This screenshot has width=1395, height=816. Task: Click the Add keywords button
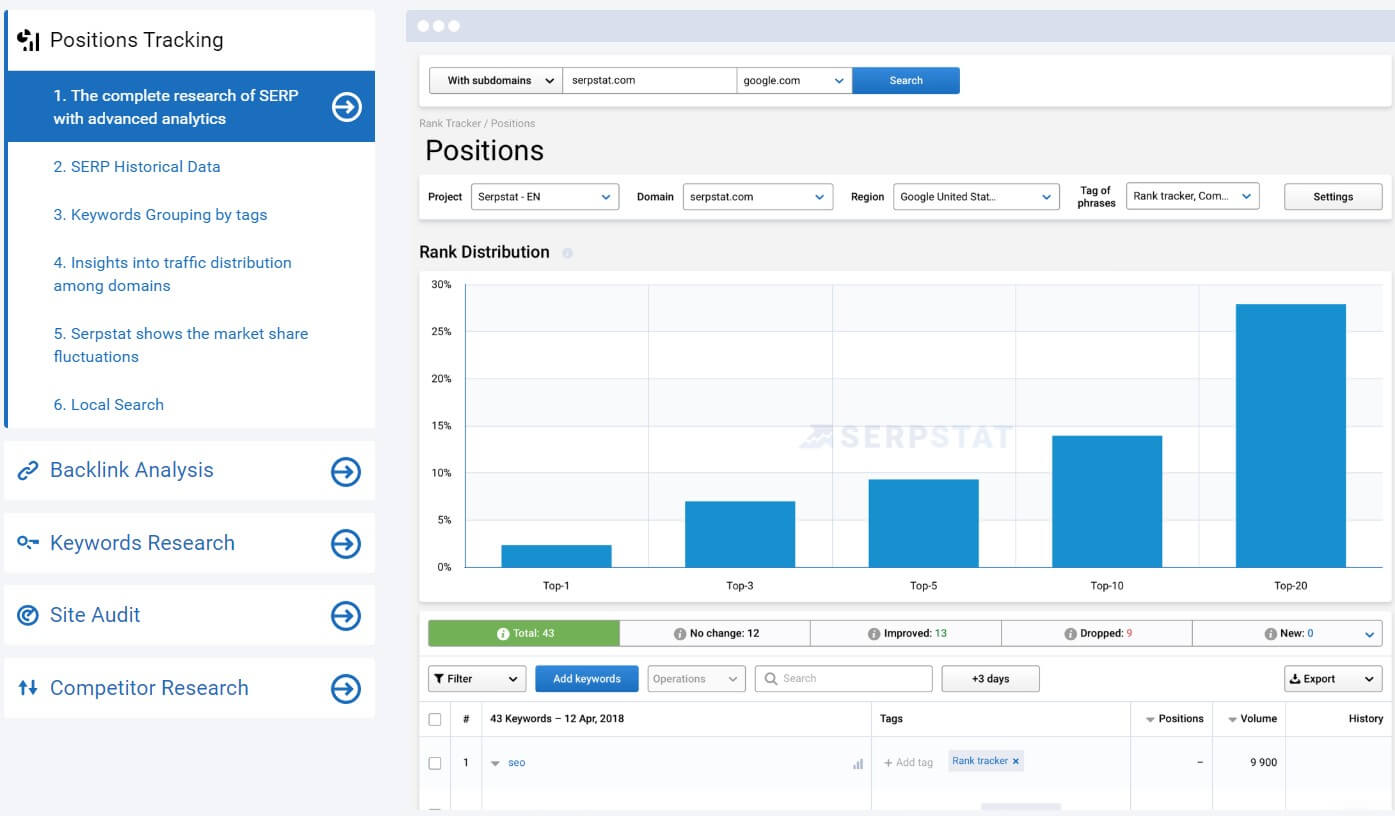pyautogui.click(x=587, y=679)
